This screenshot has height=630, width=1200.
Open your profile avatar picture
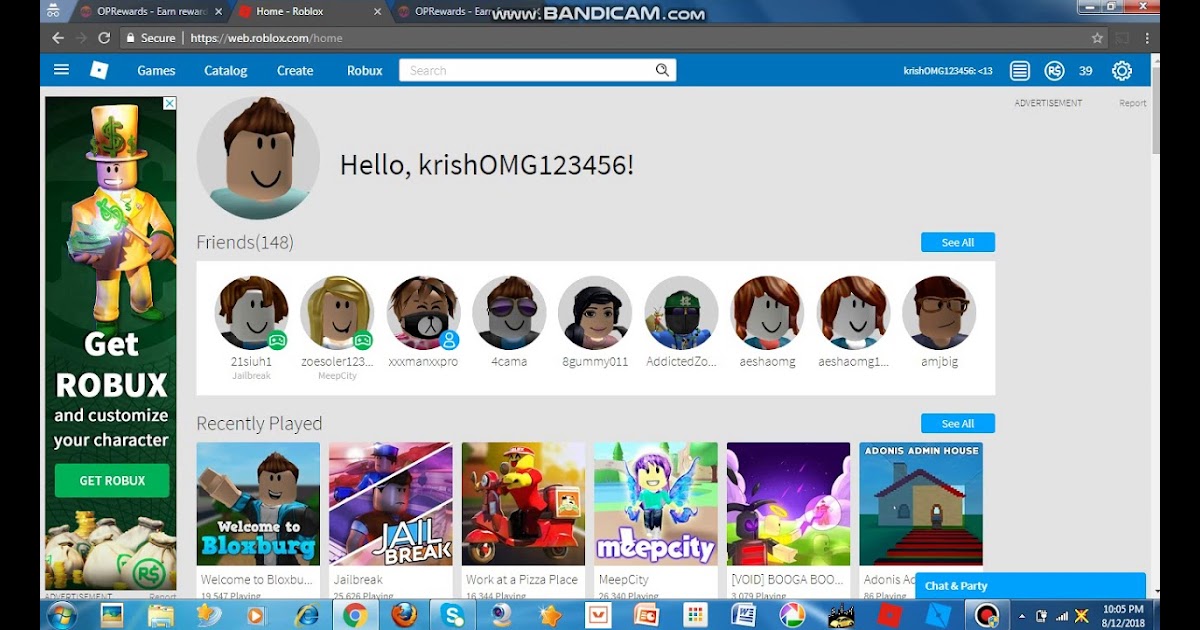pyautogui.click(x=258, y=158)
